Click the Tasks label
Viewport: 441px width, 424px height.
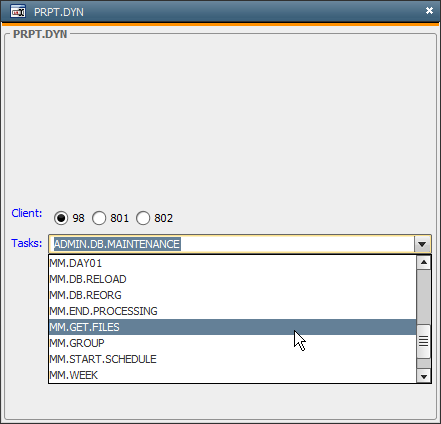pyautogui.click(x=27, y=243)
